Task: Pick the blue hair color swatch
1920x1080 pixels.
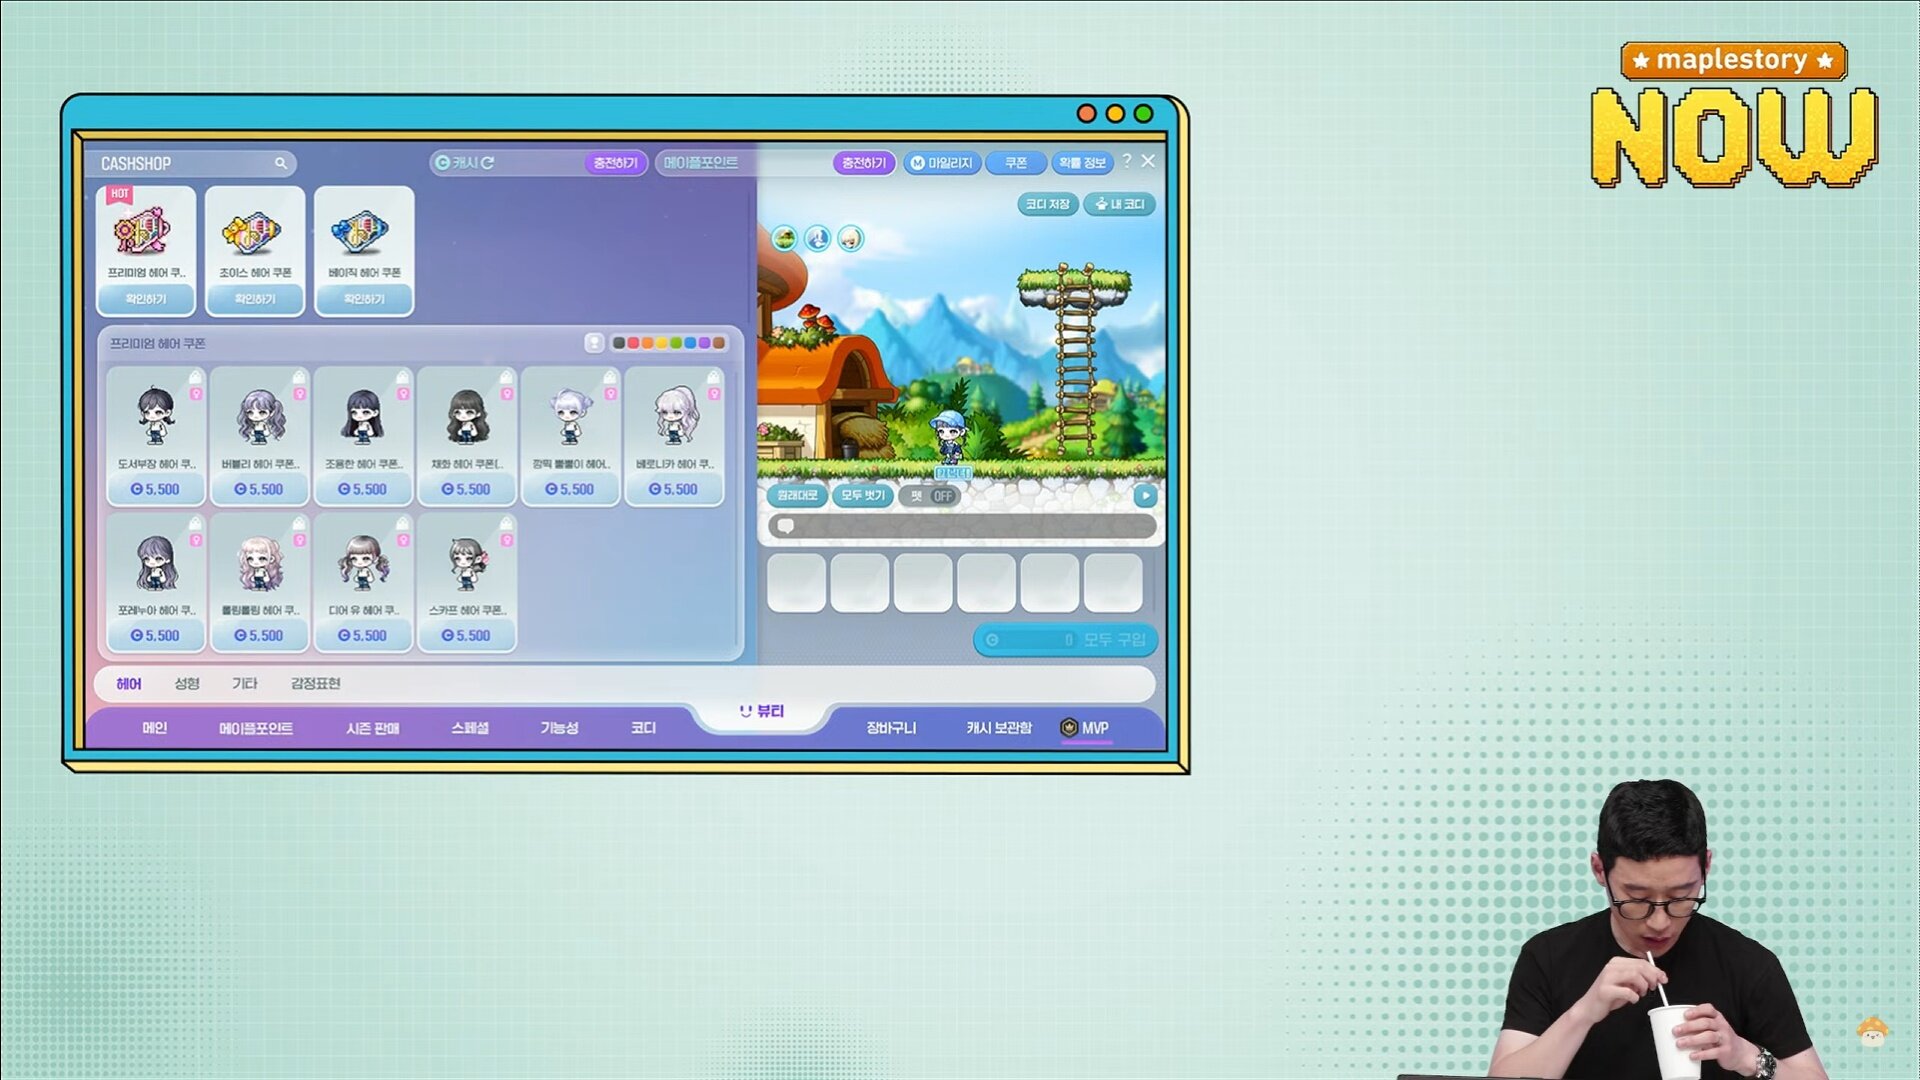Action: coord(690,343)
